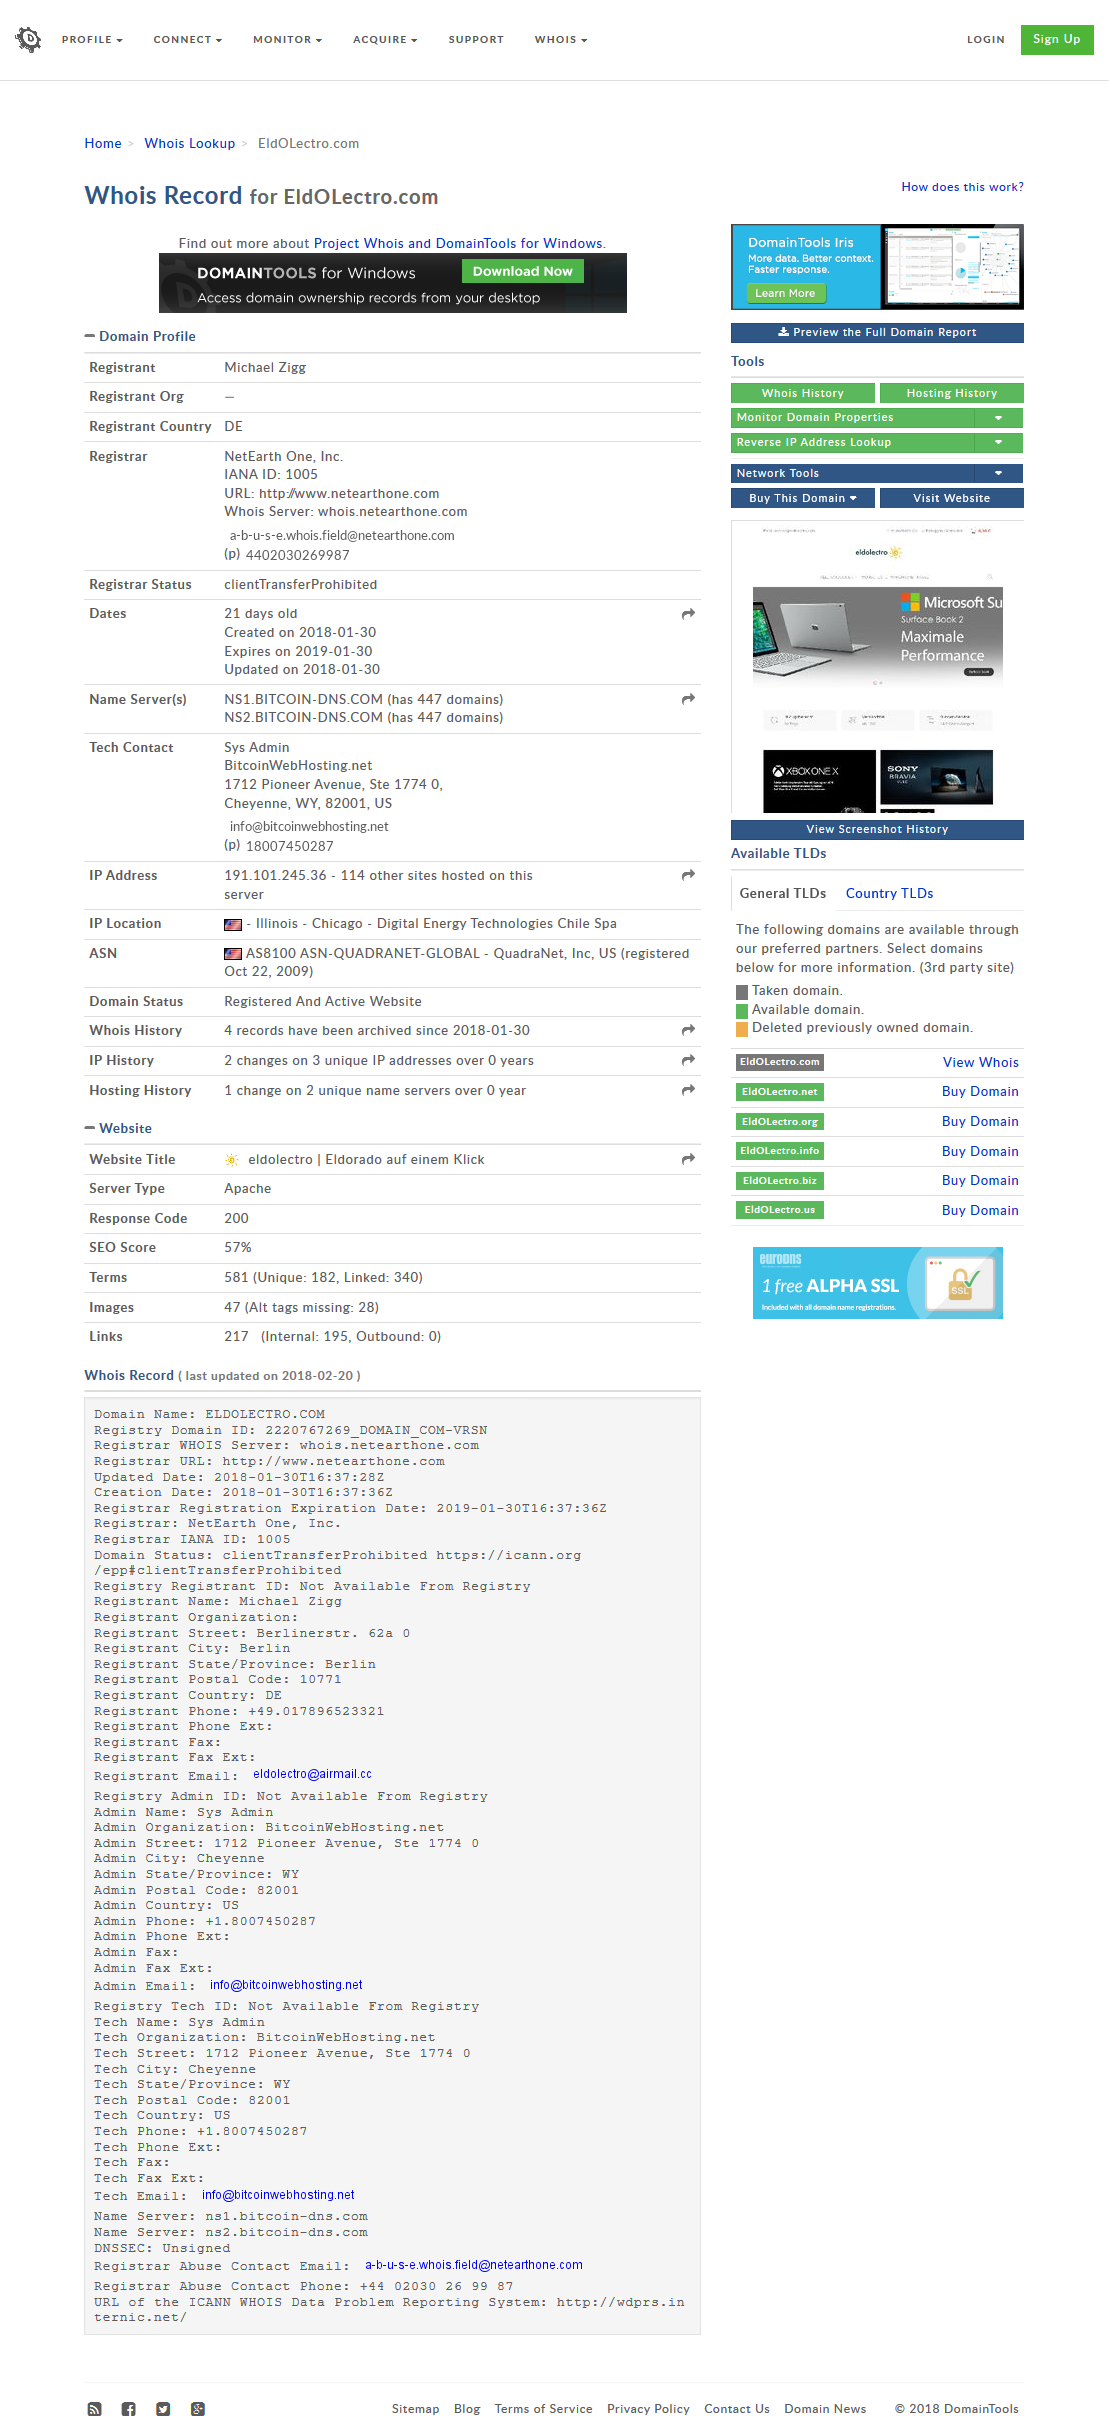
Task: Open the Sitemap footer link
Action: (416, 2409)
